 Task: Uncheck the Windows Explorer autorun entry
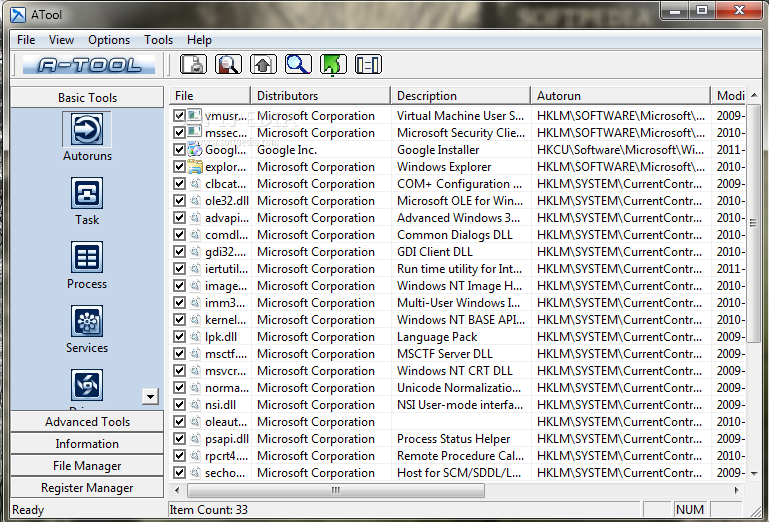click(x=179, y=167)
